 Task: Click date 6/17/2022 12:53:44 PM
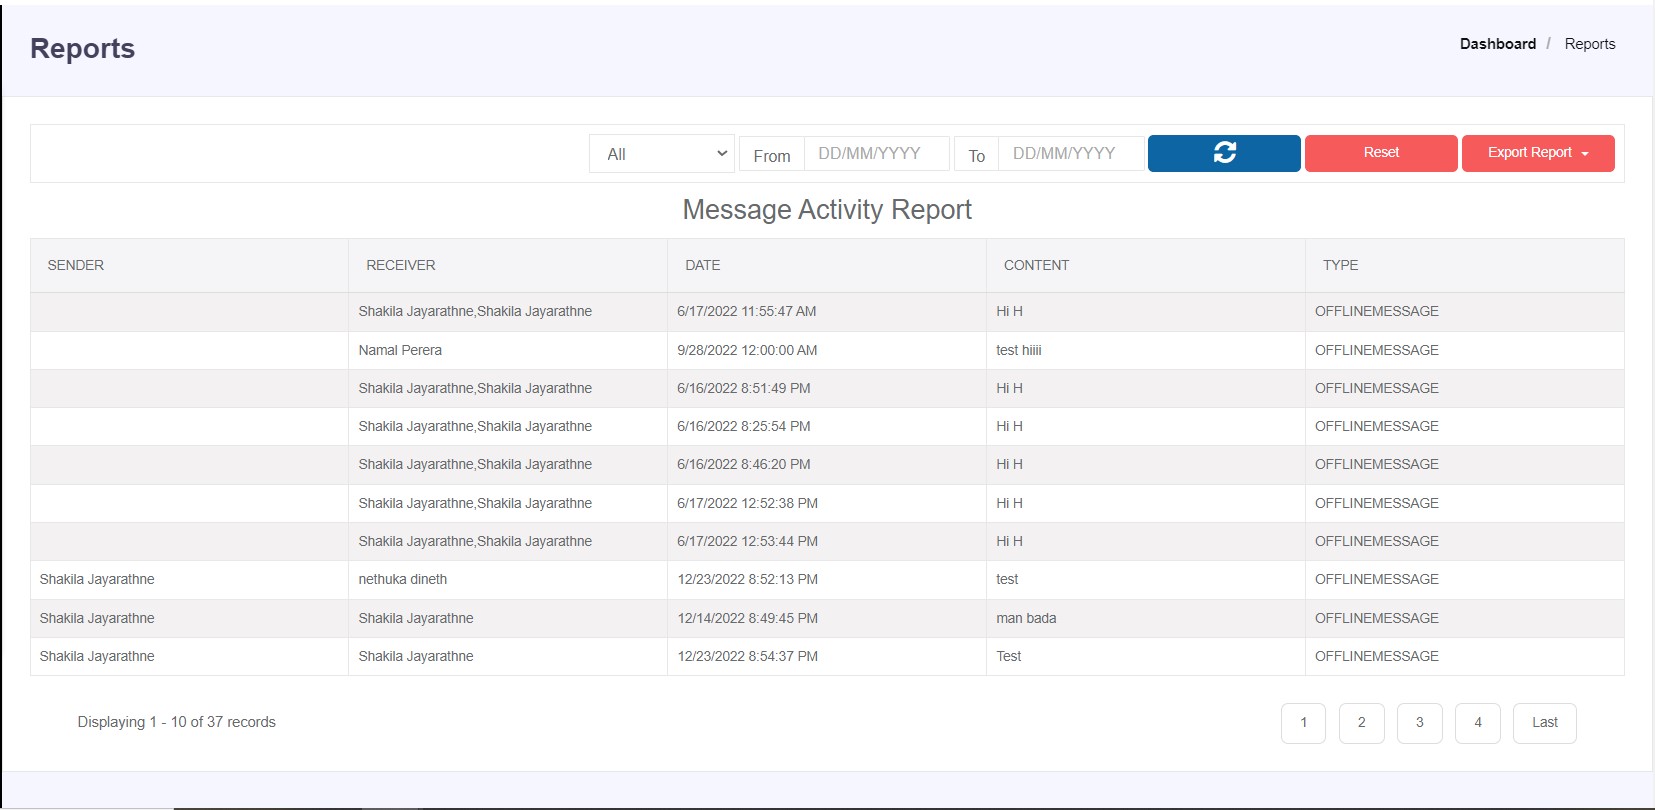(x=748, y=541)
